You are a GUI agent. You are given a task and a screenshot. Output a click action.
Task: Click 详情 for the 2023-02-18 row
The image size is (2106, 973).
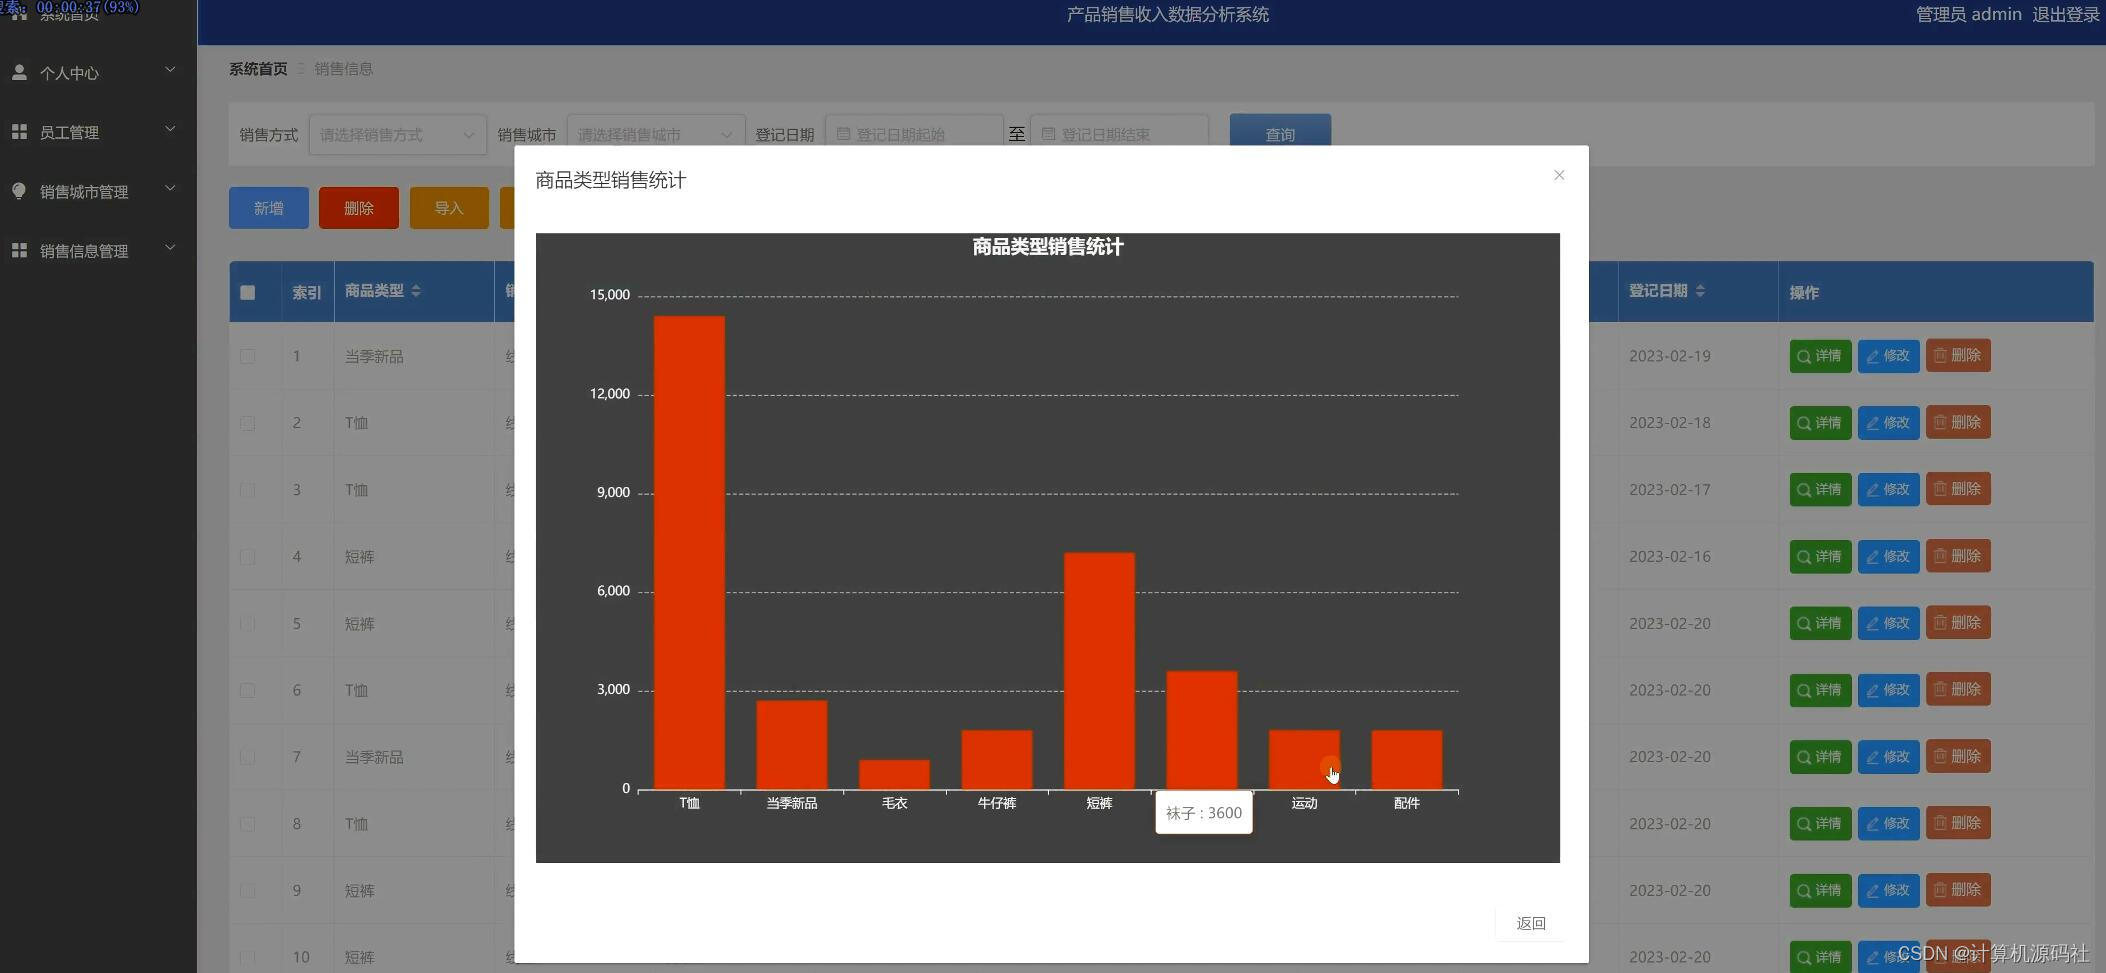[x=1820, y=423]
